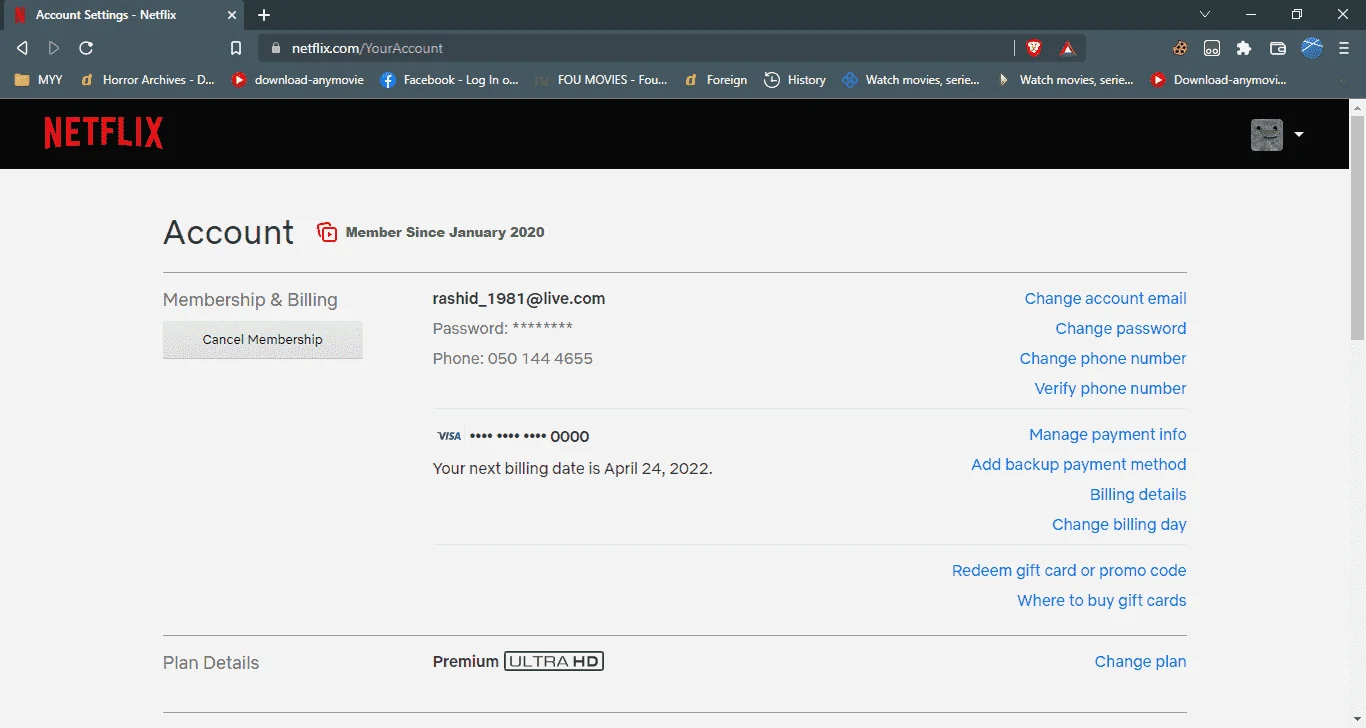Click Redeem gift card or promo code

(1069, 571)
